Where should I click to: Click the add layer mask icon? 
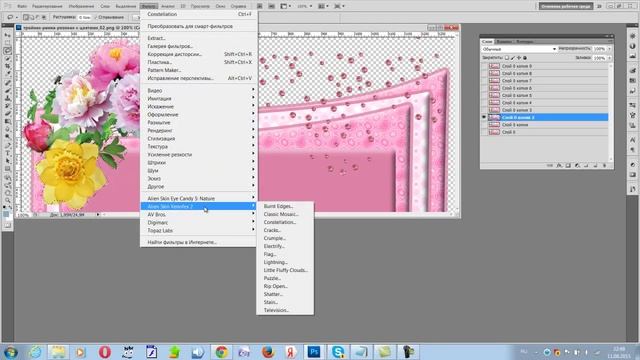(x=568, y=166)
